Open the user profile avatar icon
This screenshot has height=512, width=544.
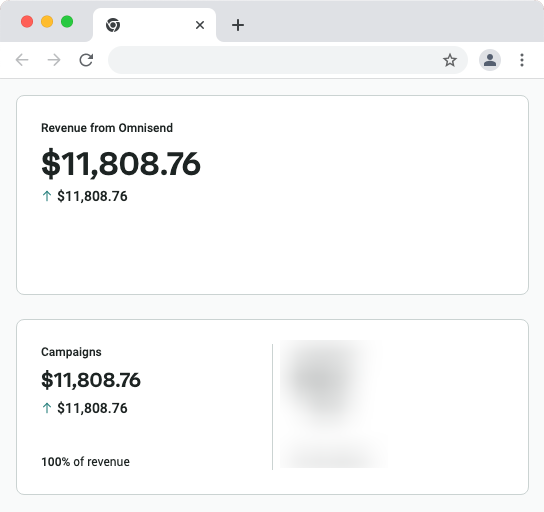[x=490, y=60]
